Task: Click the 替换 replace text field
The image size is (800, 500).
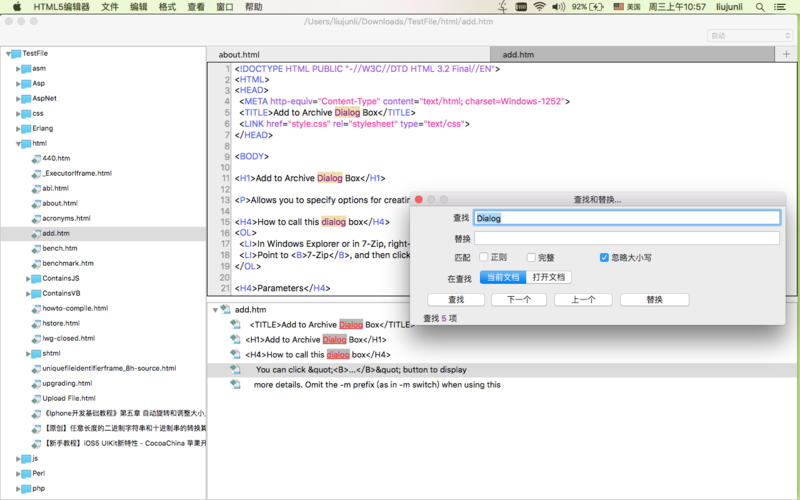Action: click(626, 239)
